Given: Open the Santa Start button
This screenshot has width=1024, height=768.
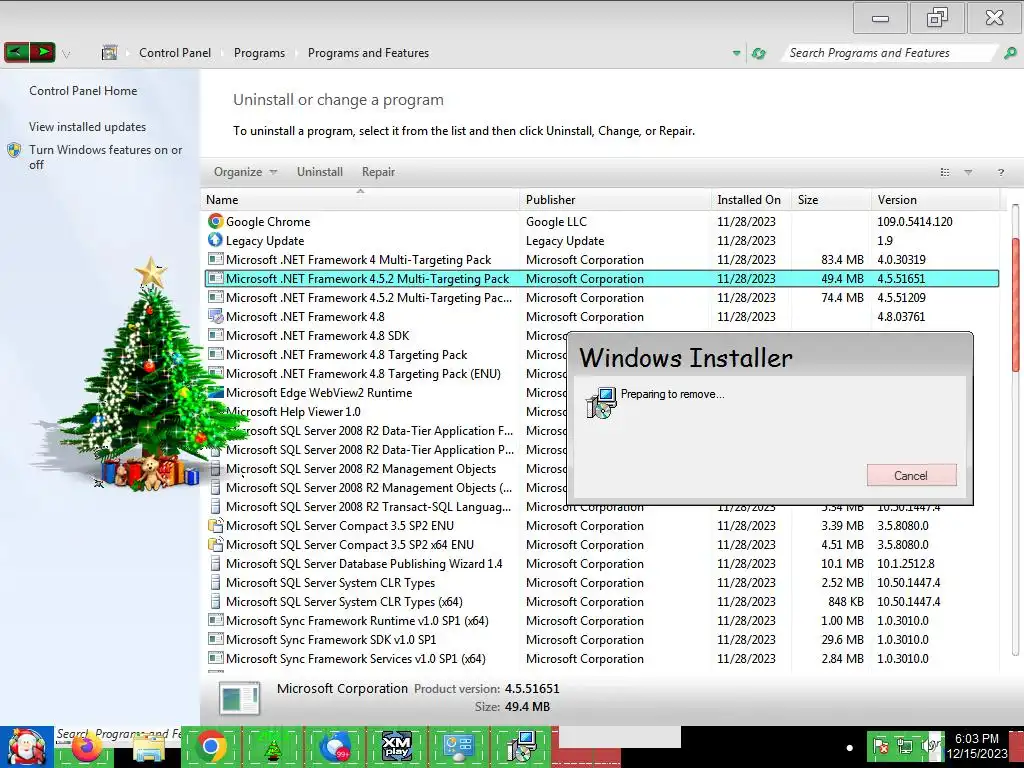Looking at the screenshot, I should point(26,747).
